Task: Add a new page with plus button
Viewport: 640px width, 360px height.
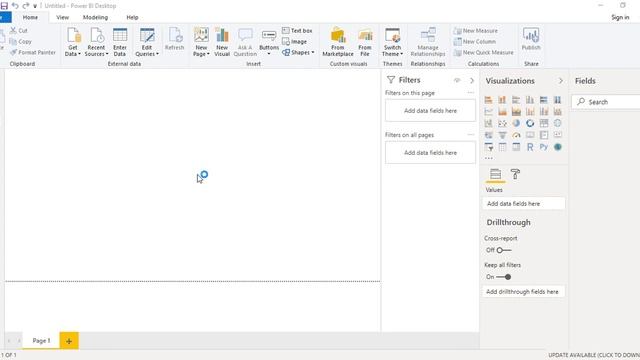Action: click(69, 341)
